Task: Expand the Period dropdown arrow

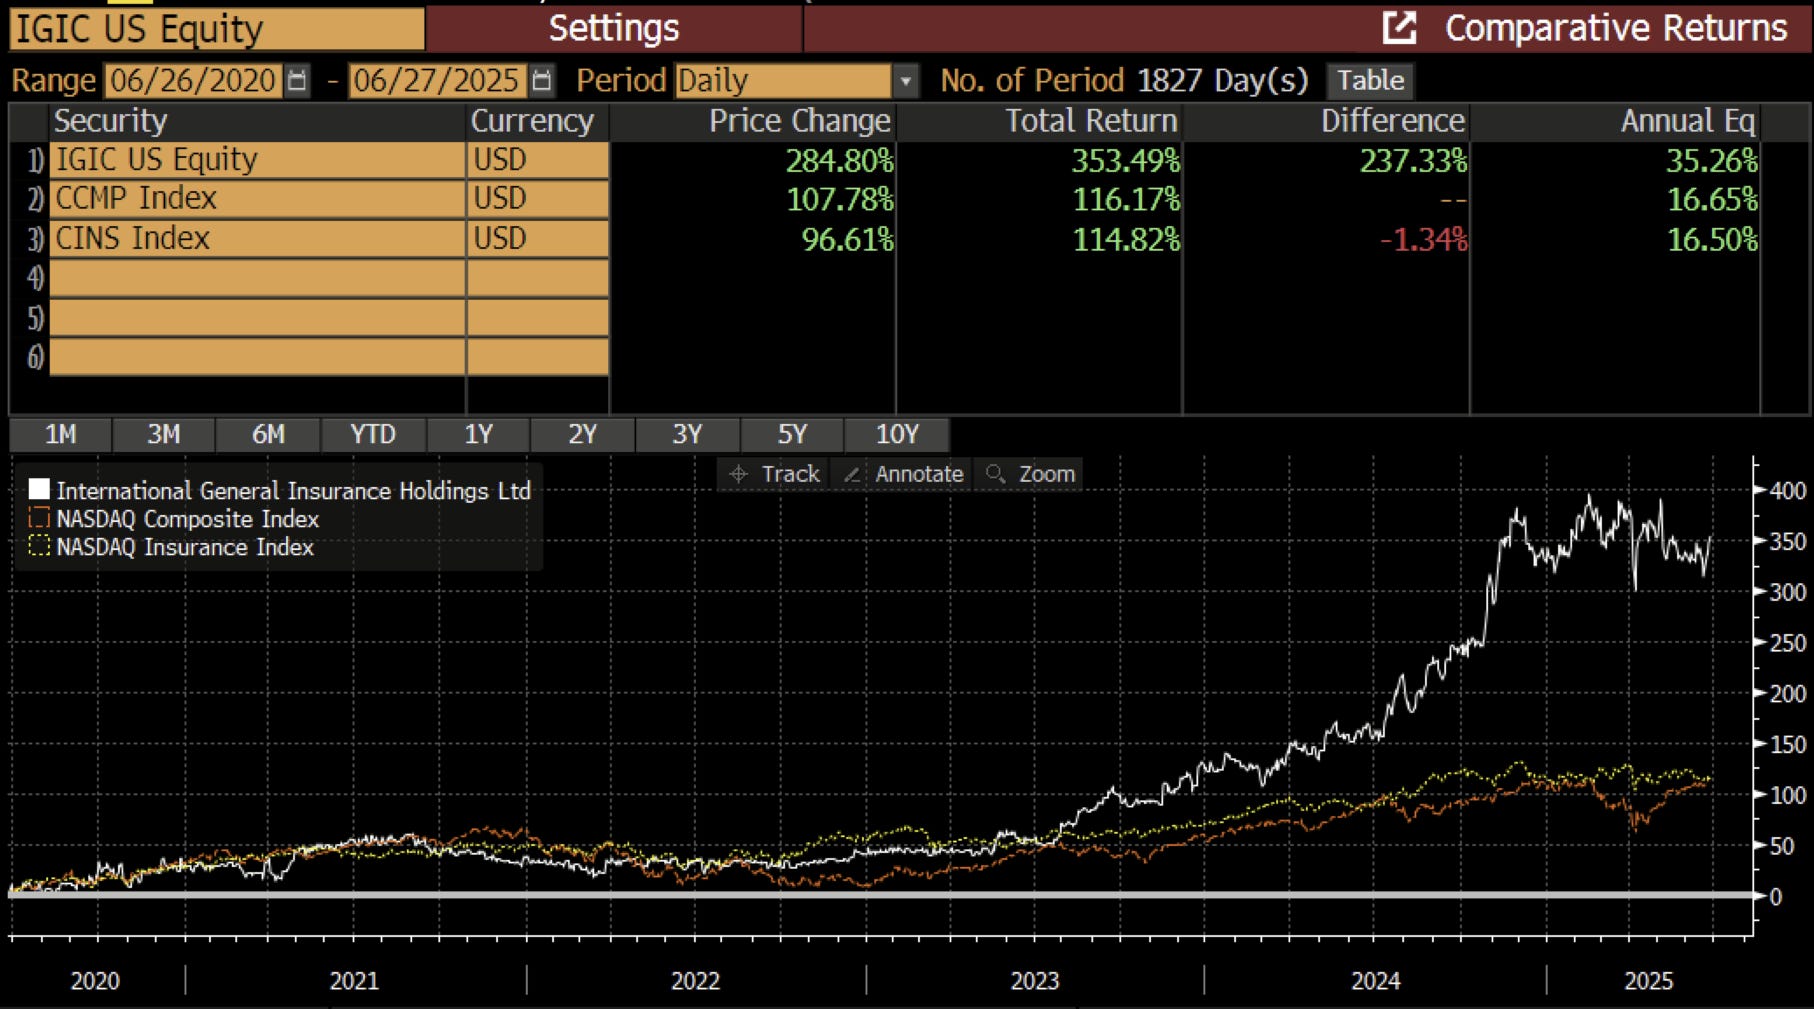Action: [905, 80]
